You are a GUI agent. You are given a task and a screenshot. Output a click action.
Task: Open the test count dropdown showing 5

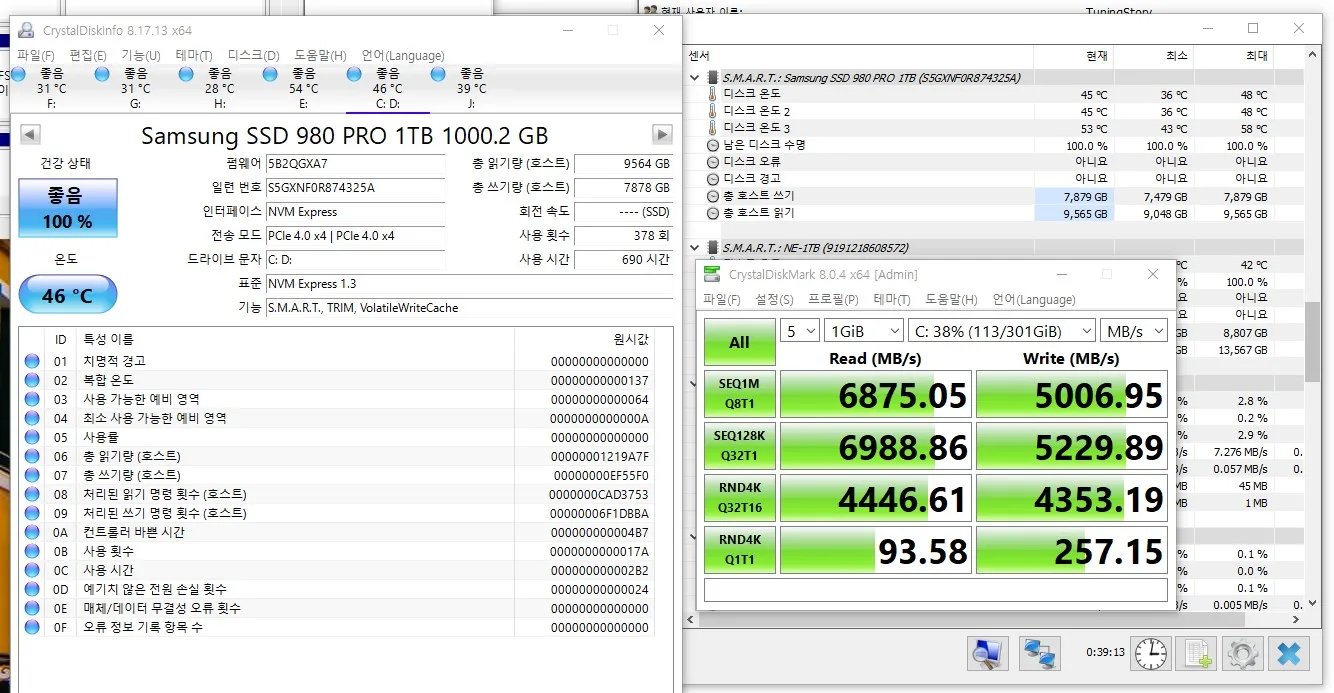click(x=799, y=330)
